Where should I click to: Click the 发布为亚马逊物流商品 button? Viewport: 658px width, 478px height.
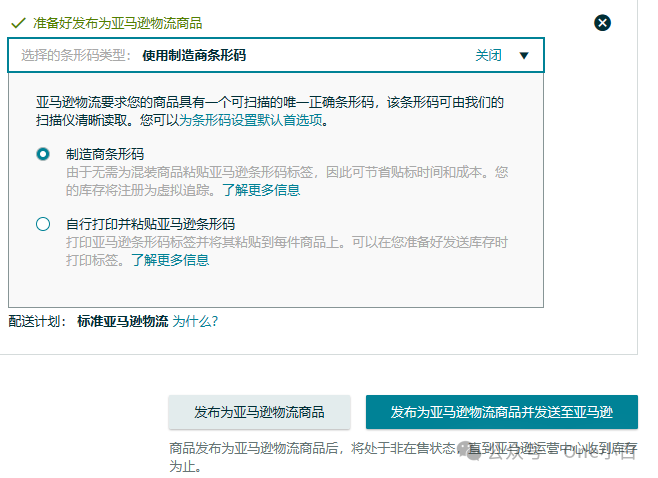coord(259,412)
